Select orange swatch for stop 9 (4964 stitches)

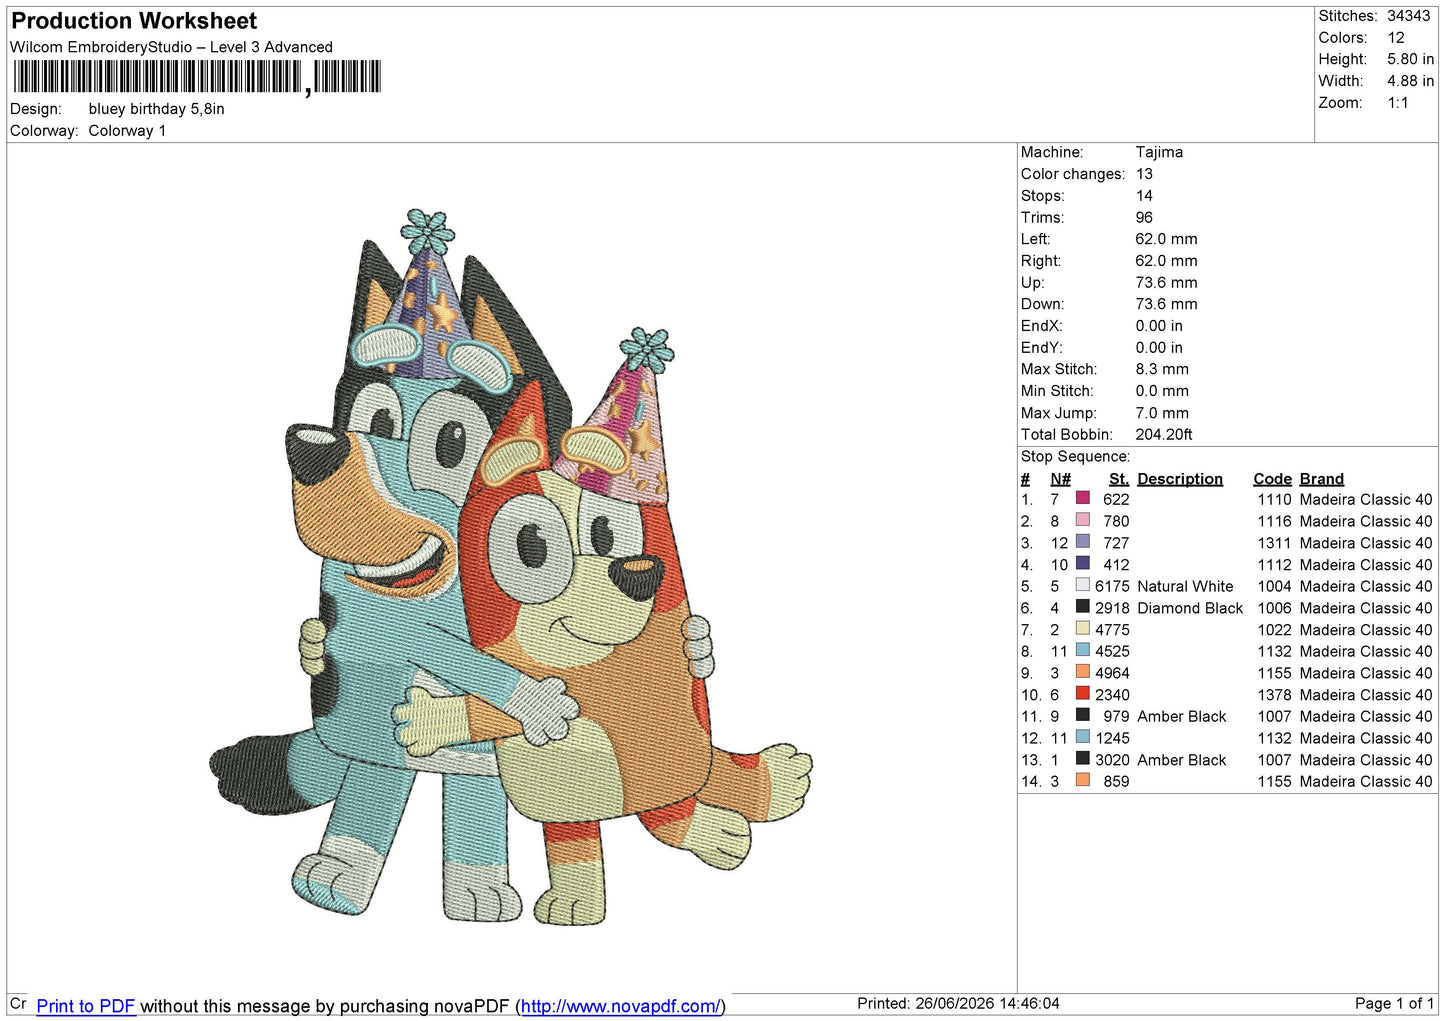1082,672
